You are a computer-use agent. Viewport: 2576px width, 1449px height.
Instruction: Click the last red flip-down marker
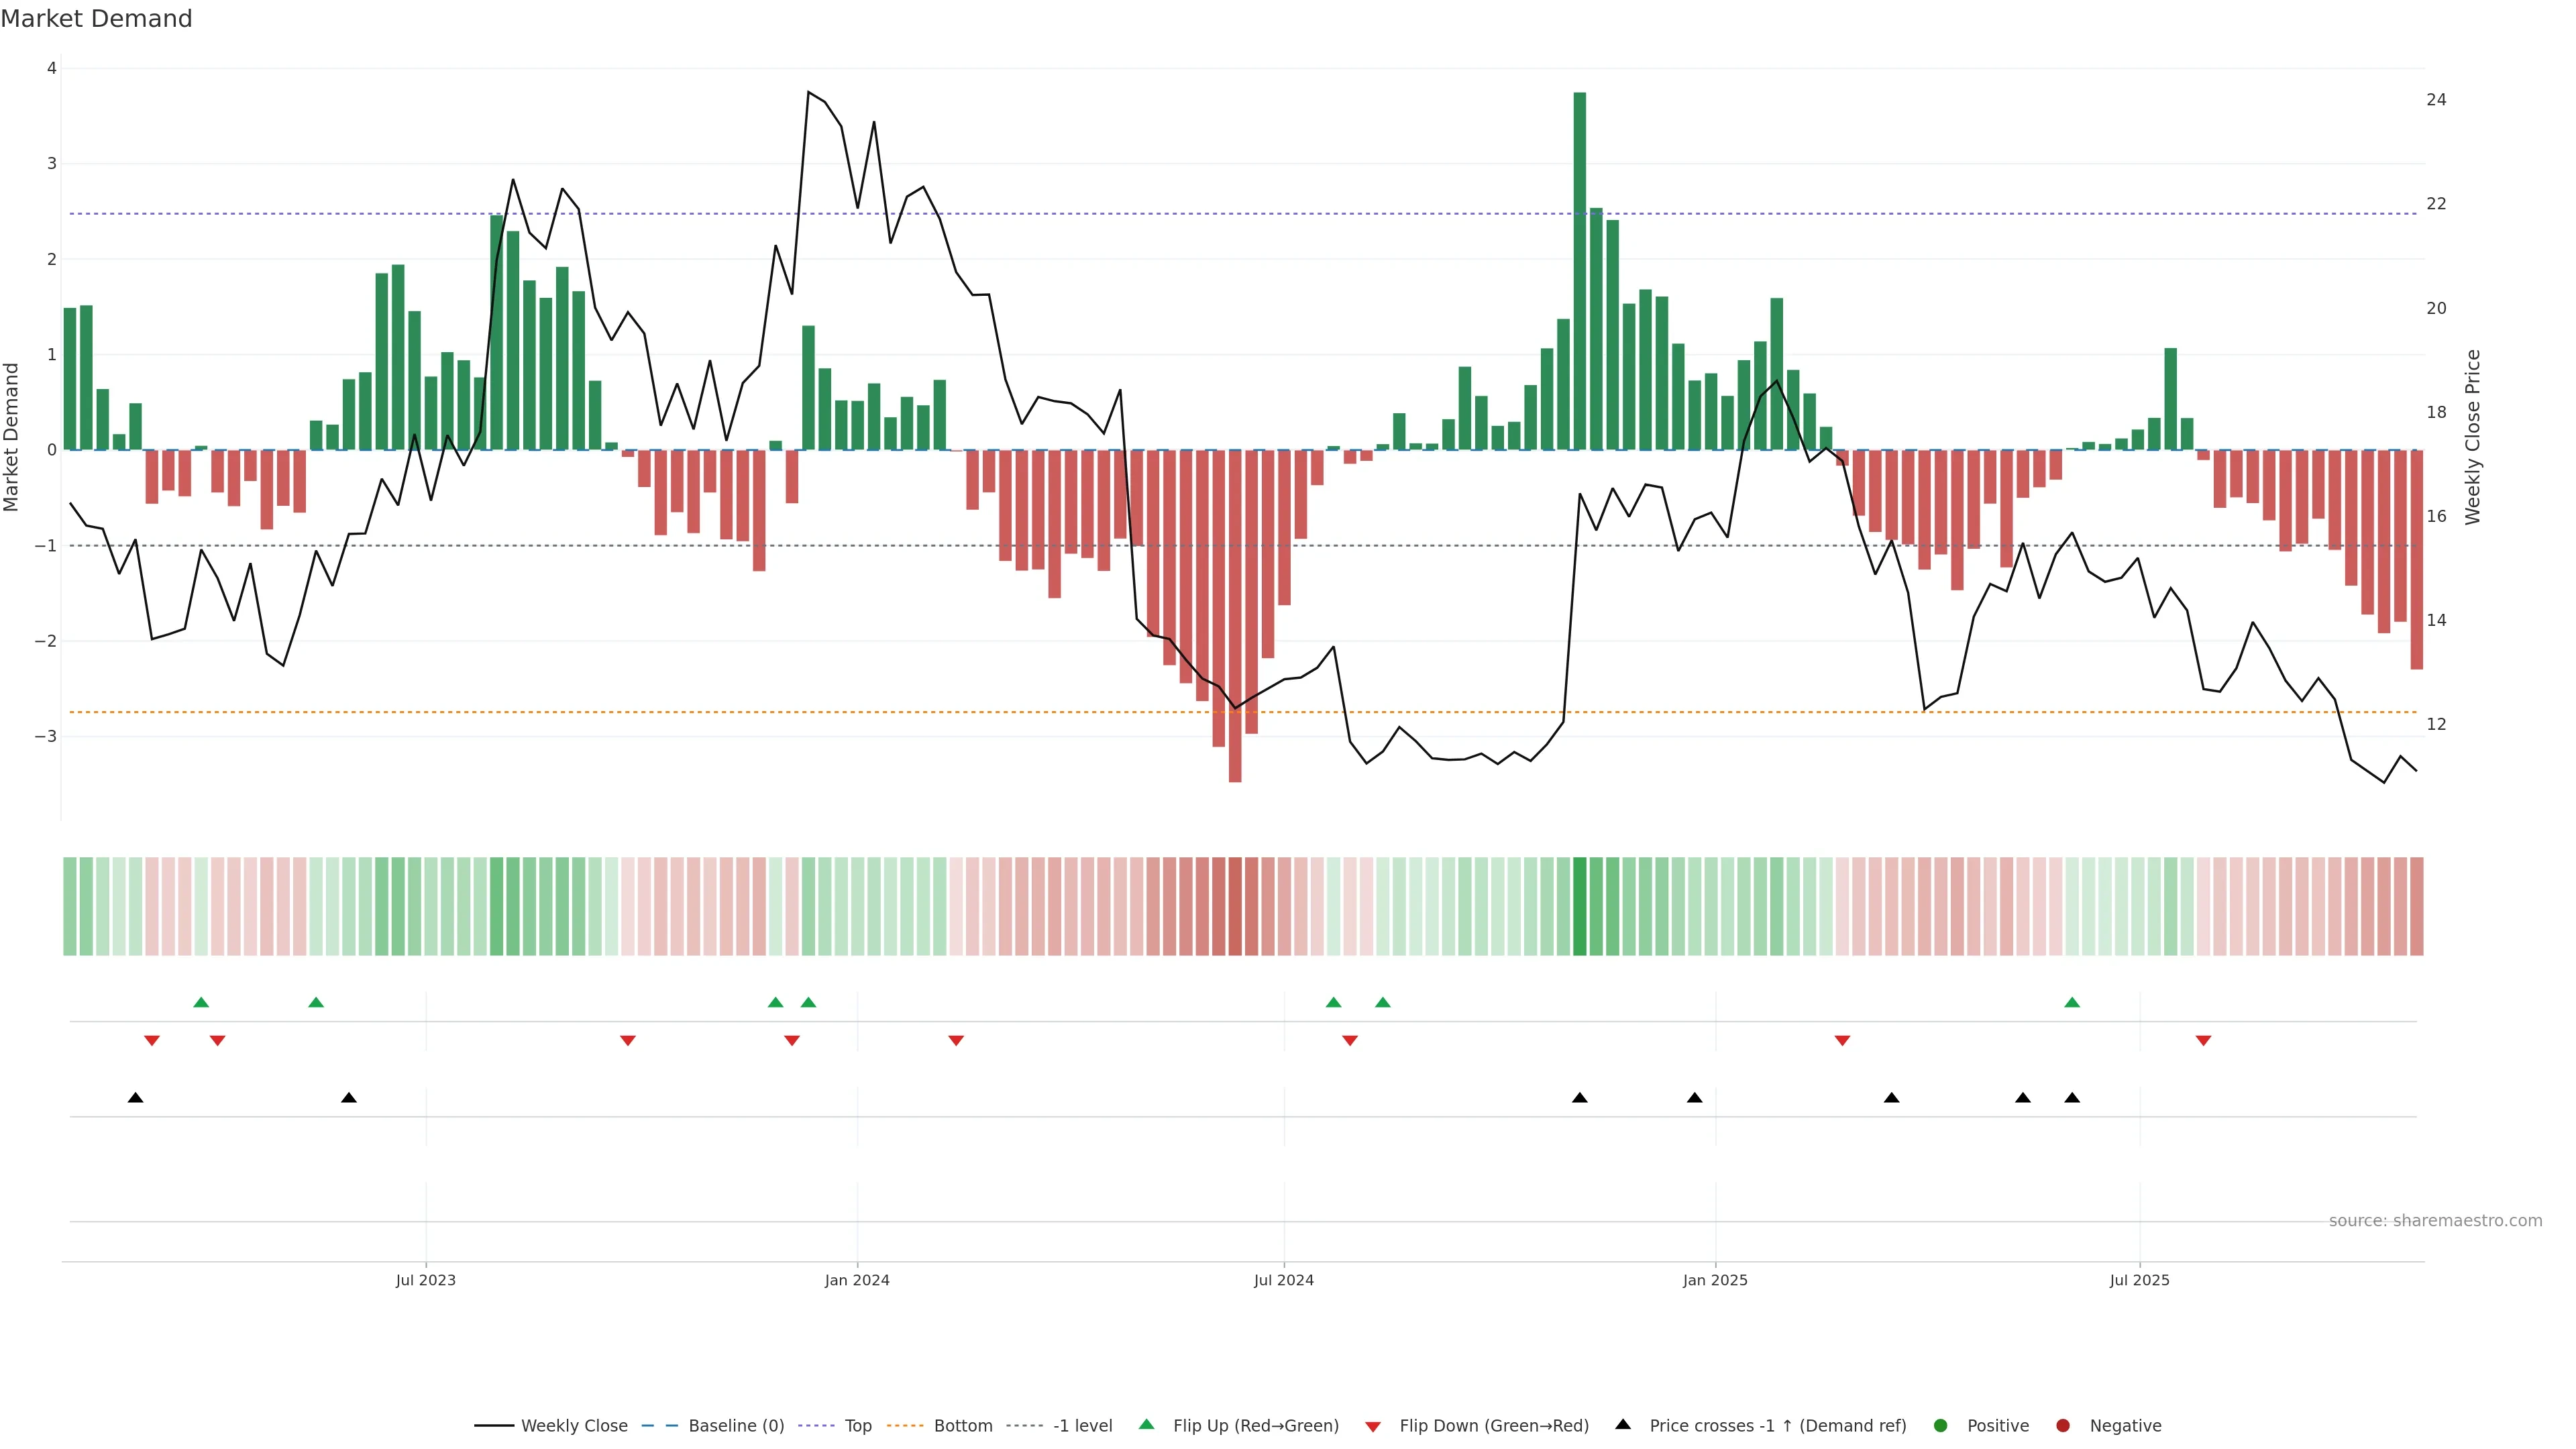(2203, 1041)
